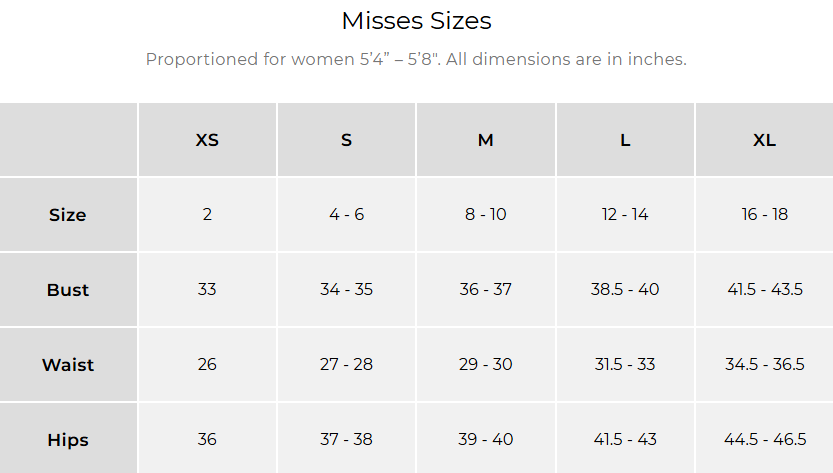Click the small bust measurement 34 - 35
Screen dimensions: 833x473
click(346, 290)
